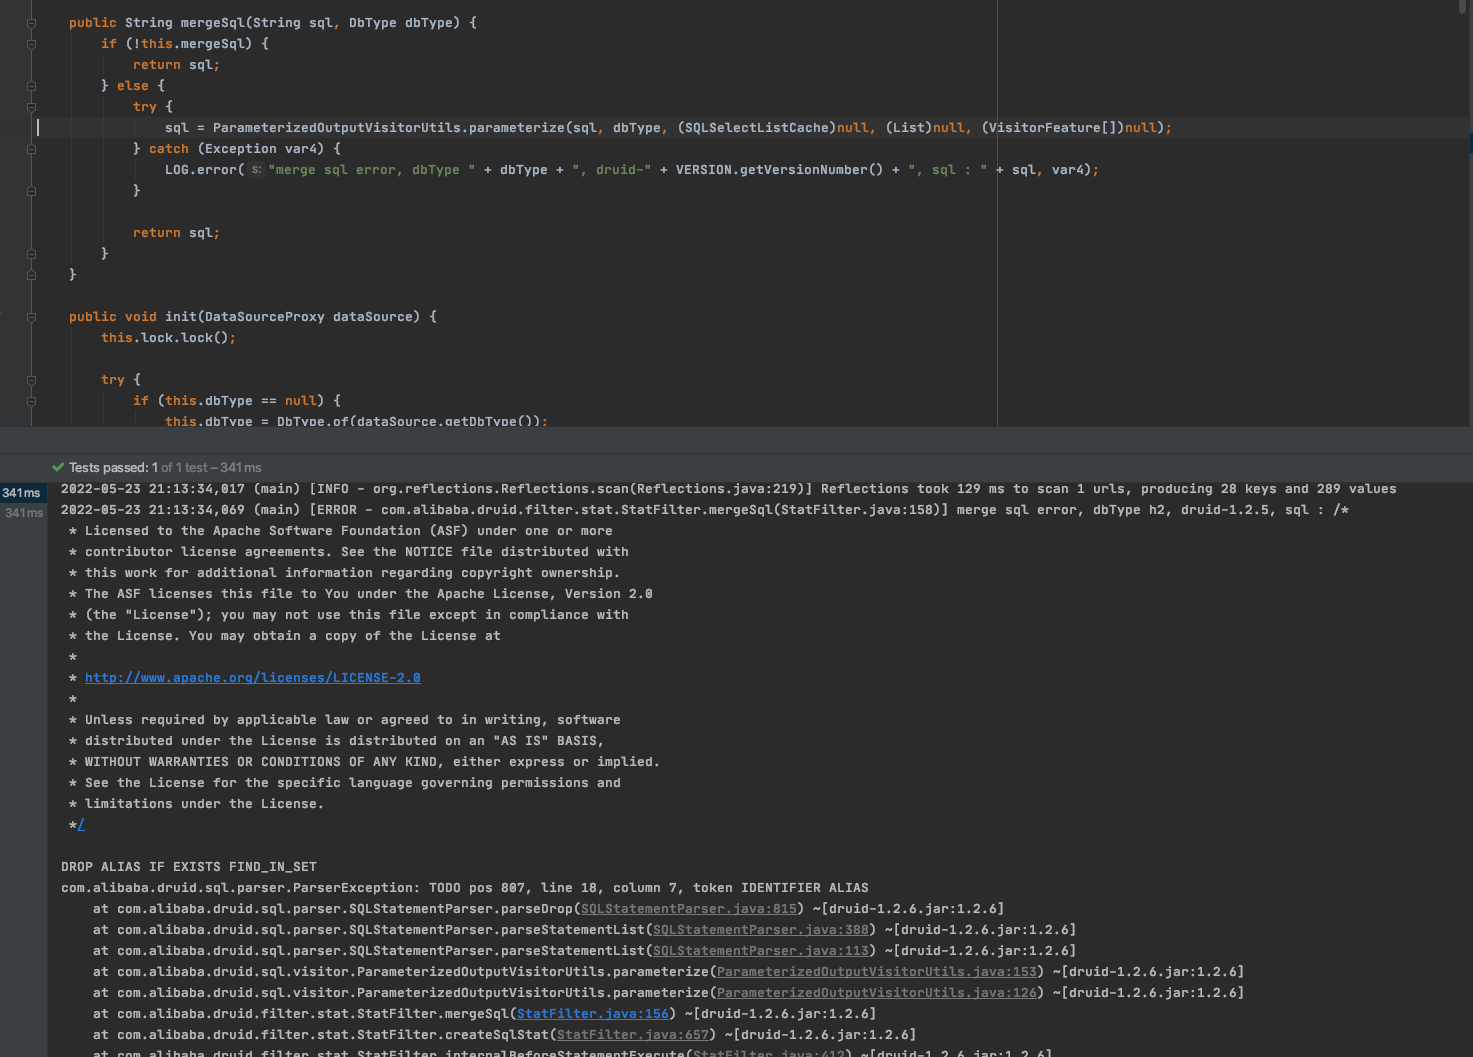Click the ParserException 'TODO pos 807' console line

coord(464,888)
